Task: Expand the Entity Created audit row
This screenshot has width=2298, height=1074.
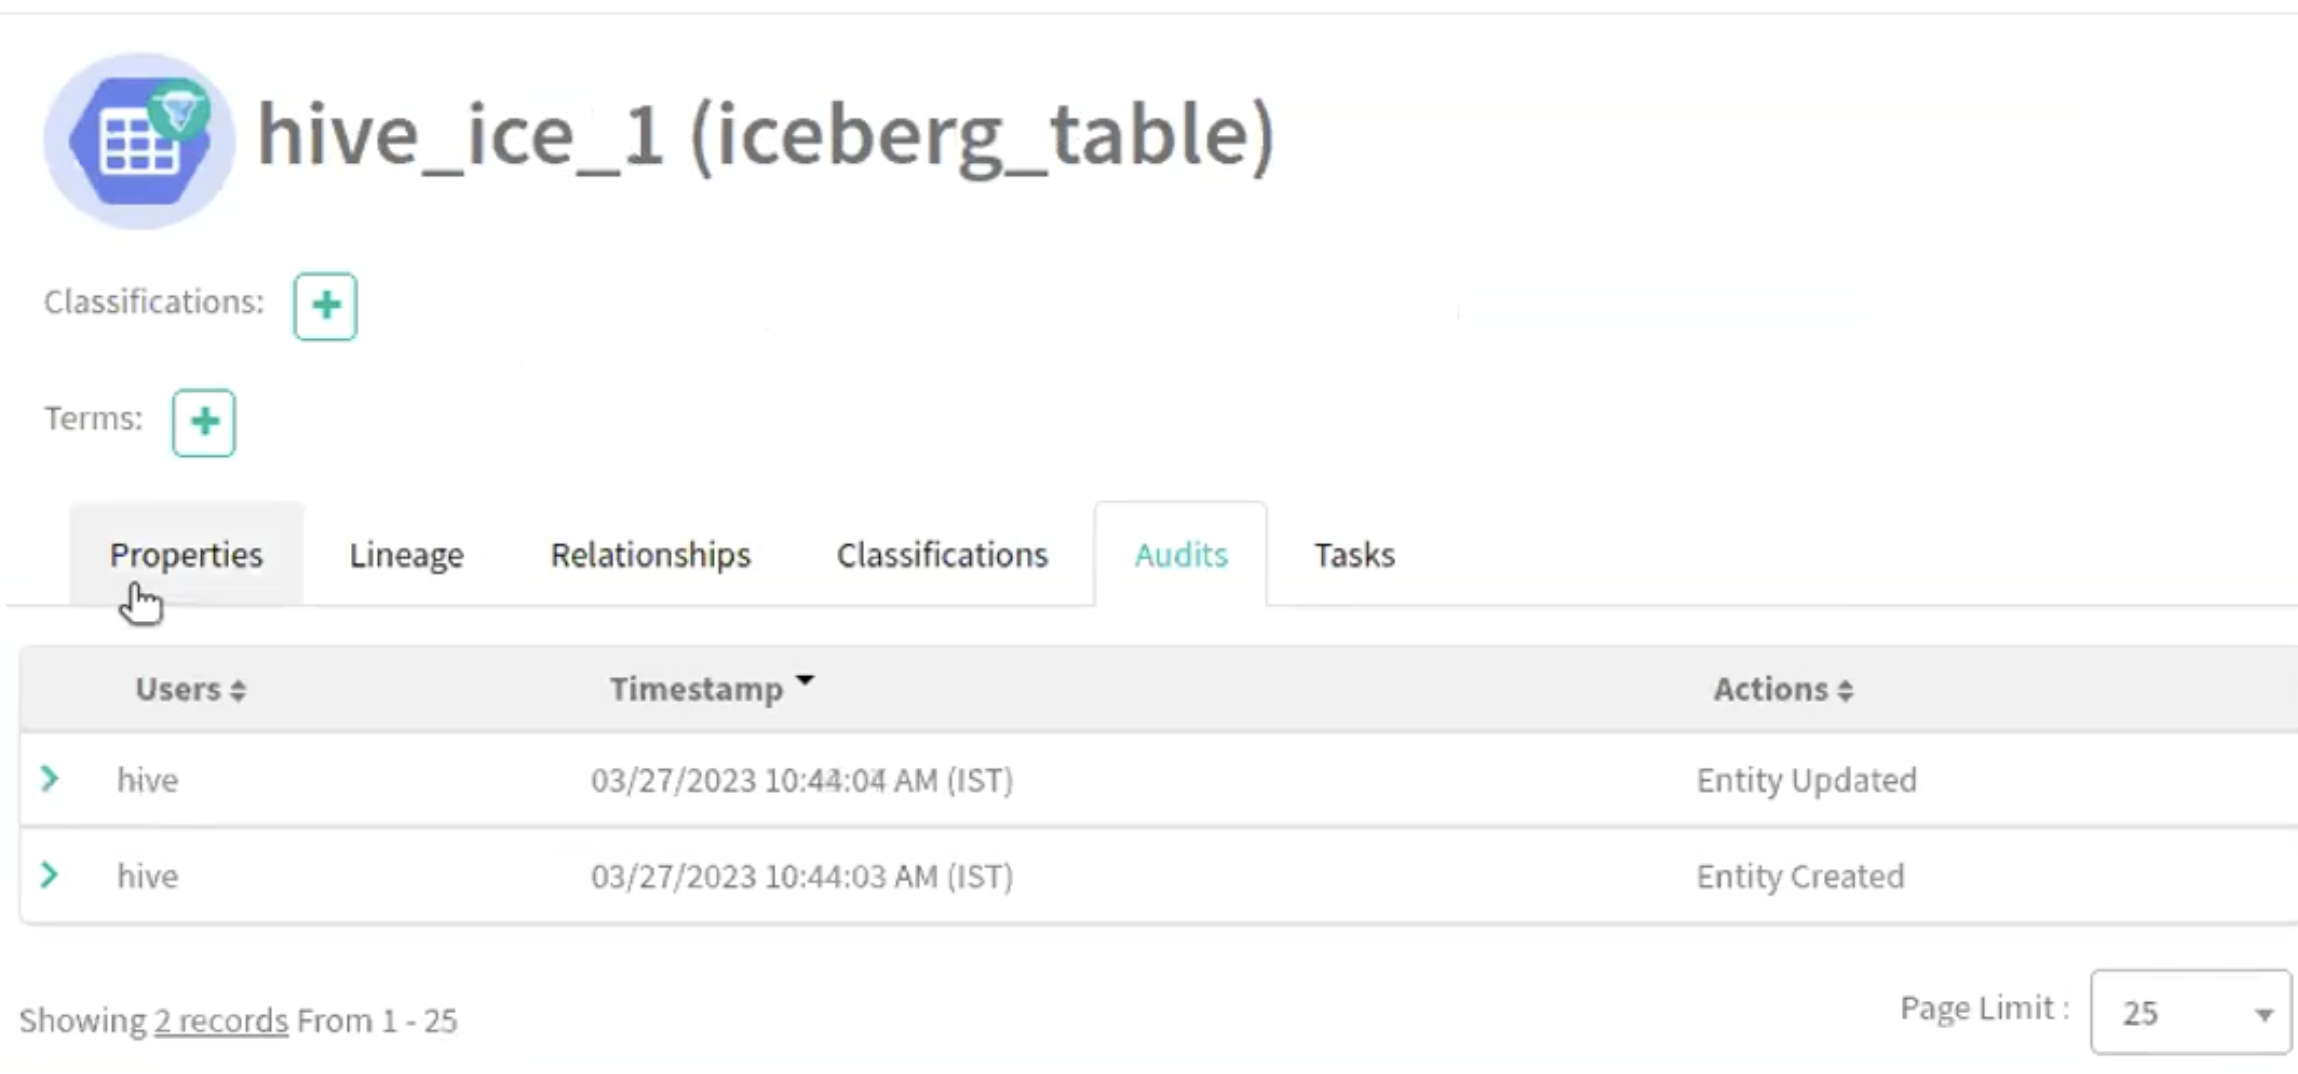Action: pos(49,875)
